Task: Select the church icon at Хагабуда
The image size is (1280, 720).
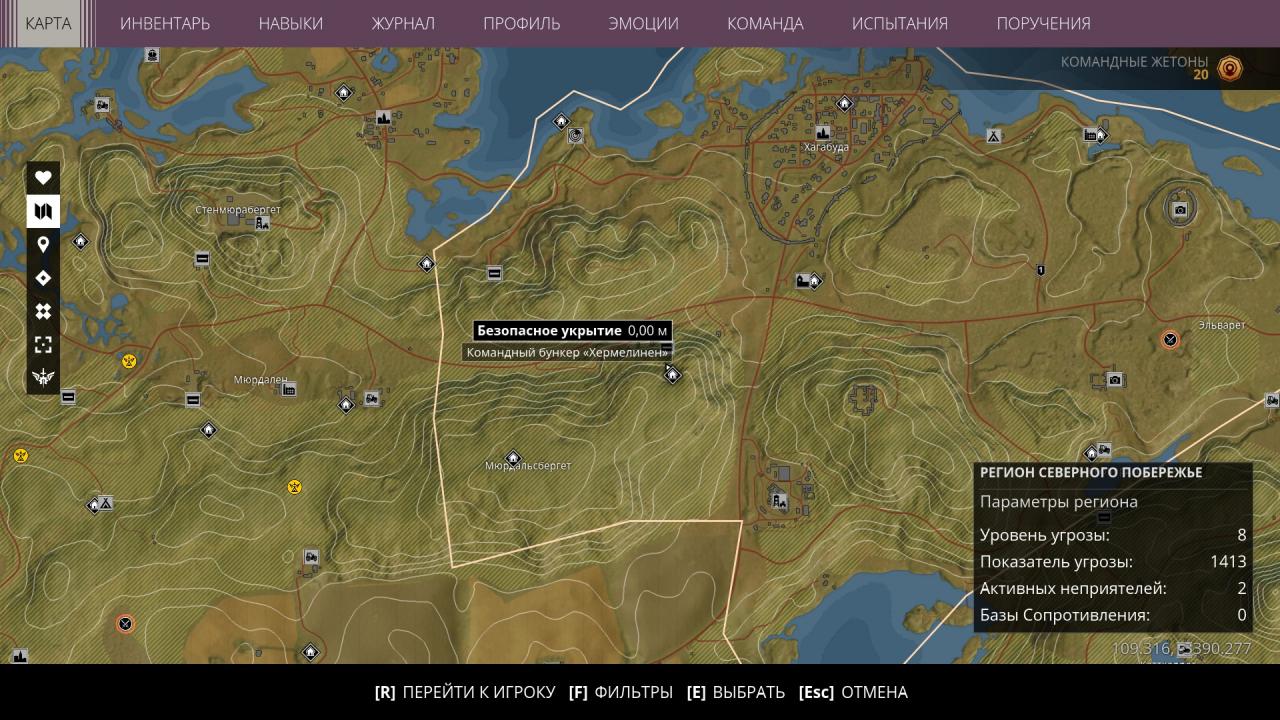Action: point(824,132)
